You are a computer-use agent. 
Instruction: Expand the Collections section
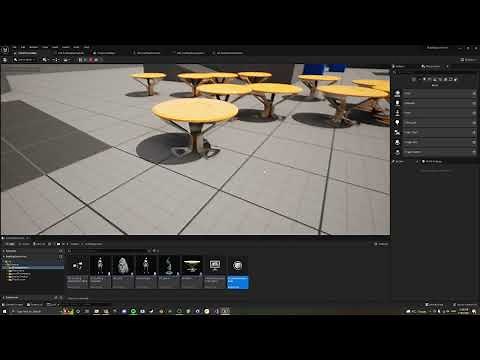pos(11,297)
